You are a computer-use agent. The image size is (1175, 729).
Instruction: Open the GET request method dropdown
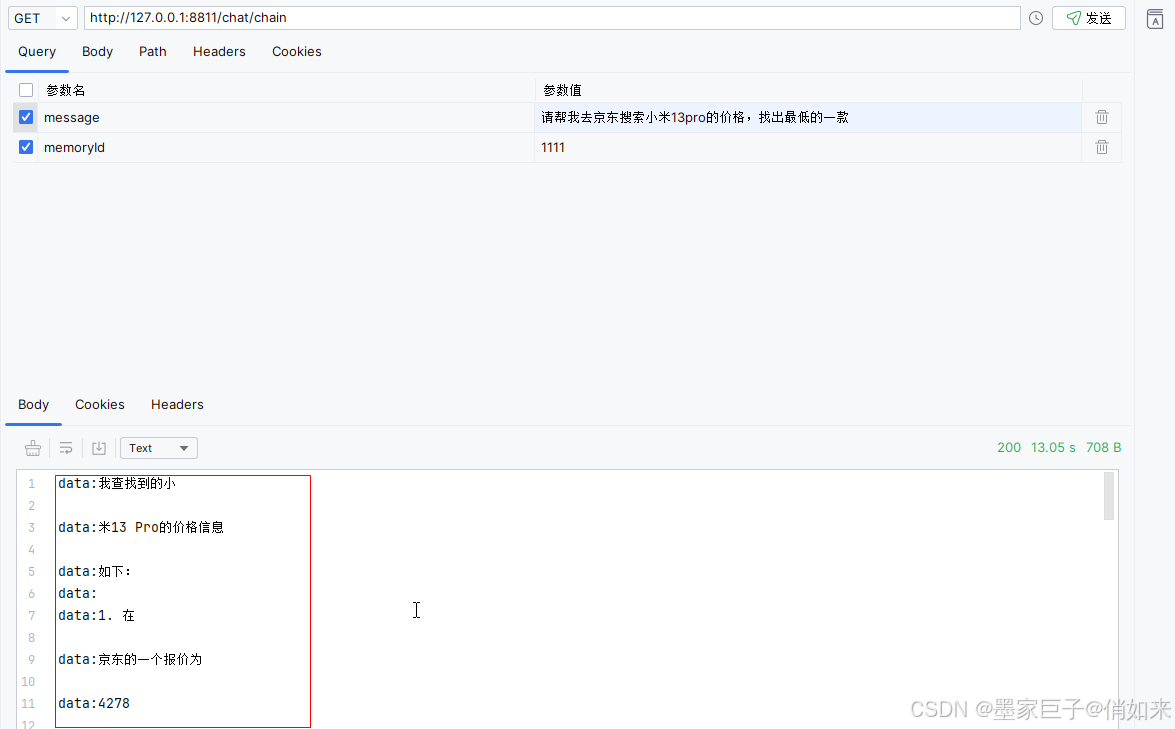[x=43, y=18]
